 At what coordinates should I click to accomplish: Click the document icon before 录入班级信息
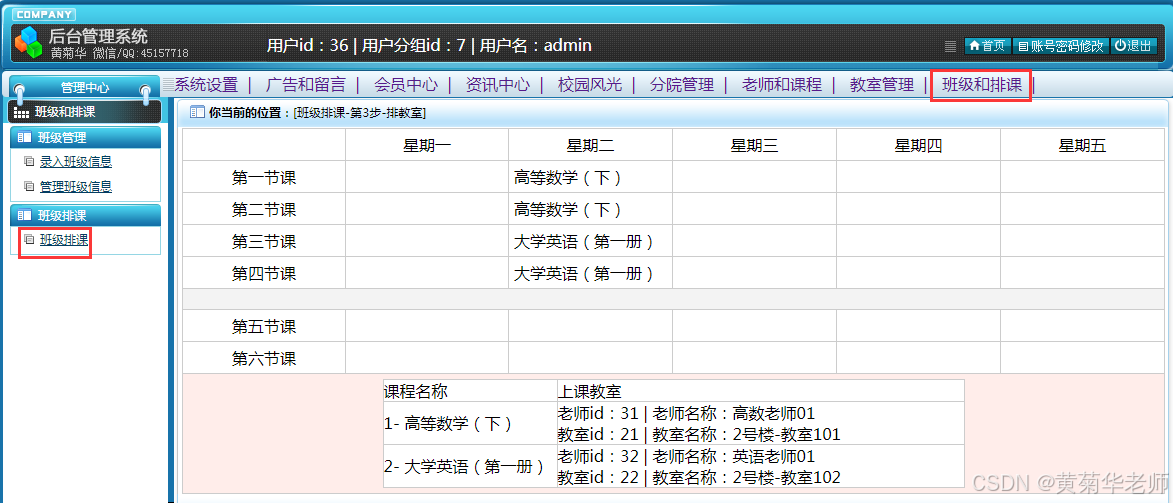[x=29, y=161]
